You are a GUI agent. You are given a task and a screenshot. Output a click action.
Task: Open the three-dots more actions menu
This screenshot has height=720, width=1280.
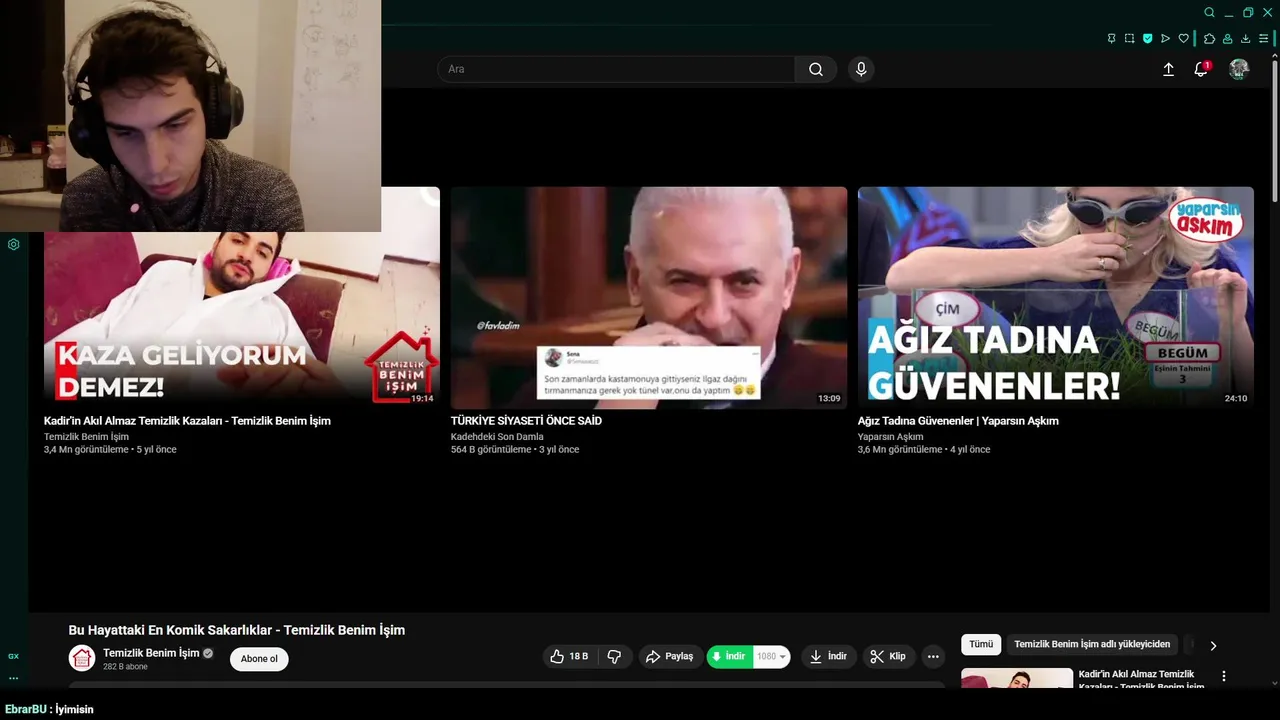point(933,656)
